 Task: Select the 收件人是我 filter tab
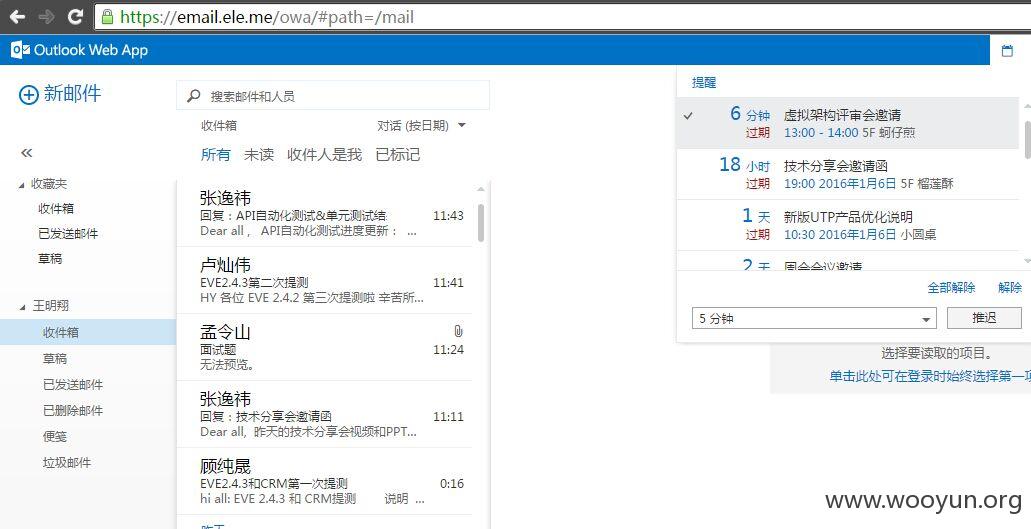tap(324, 155)
